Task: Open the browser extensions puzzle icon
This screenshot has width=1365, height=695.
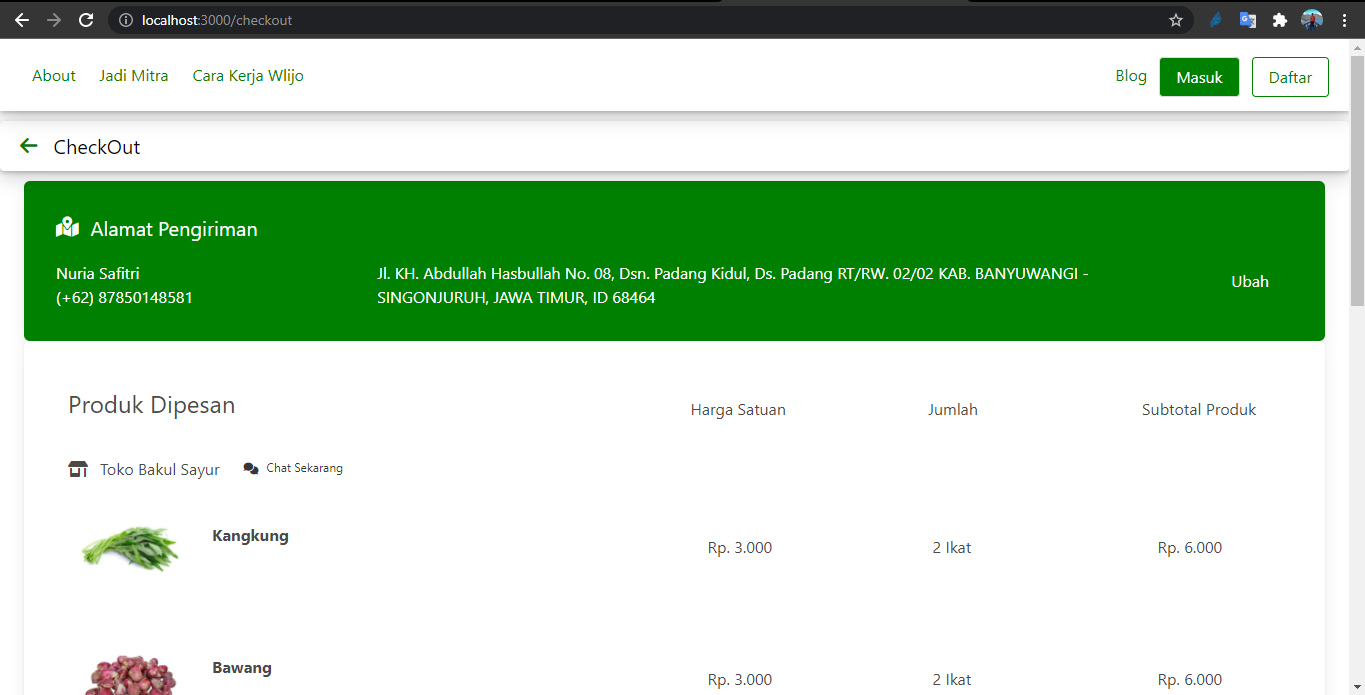Action: 1280,19
